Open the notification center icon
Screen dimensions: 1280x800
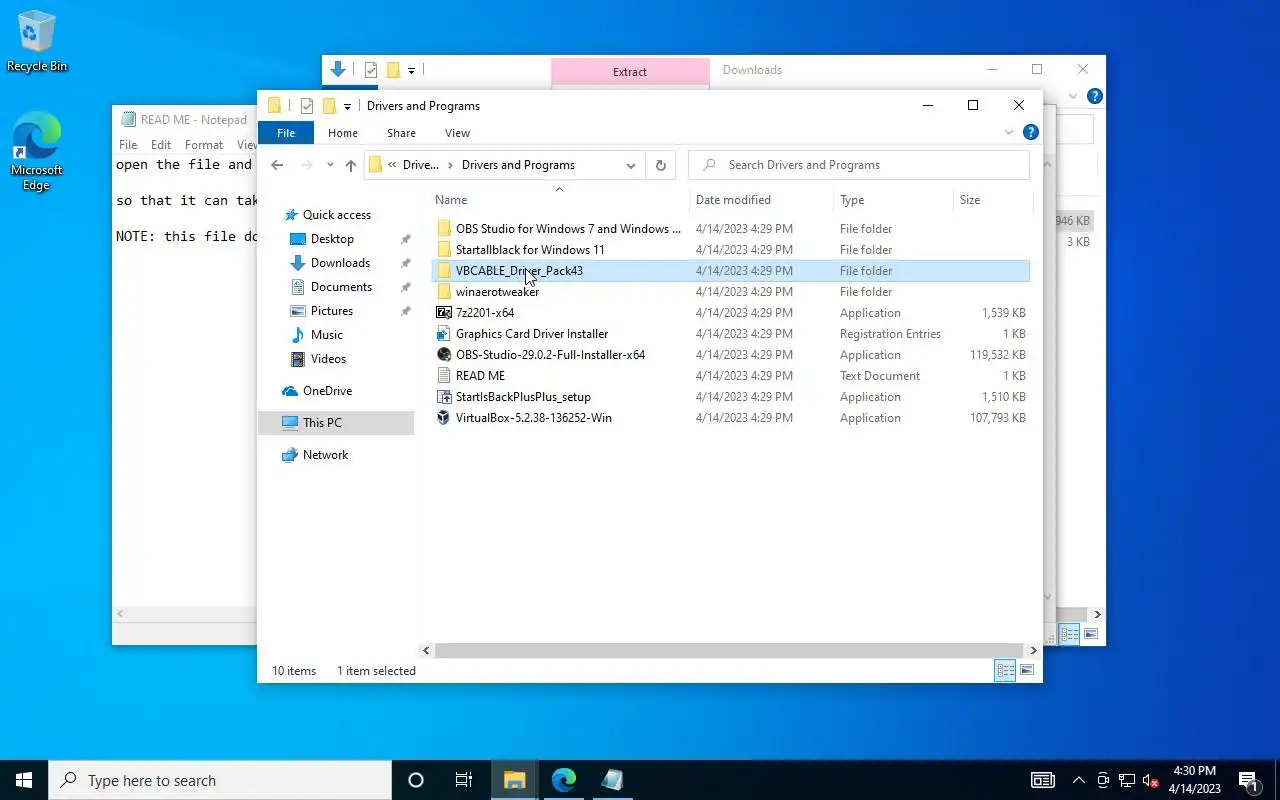pos(1247,780)
